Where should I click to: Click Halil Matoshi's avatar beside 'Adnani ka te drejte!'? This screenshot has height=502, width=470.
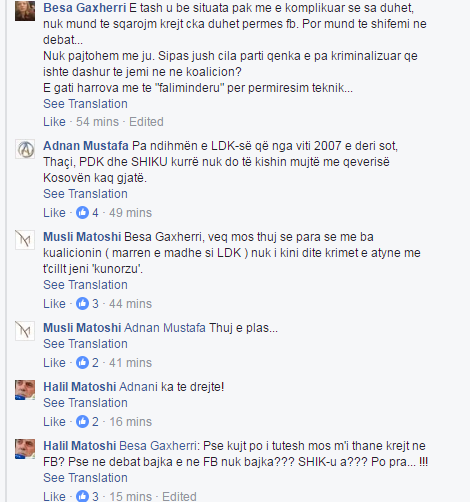click(x=25, y=390)
